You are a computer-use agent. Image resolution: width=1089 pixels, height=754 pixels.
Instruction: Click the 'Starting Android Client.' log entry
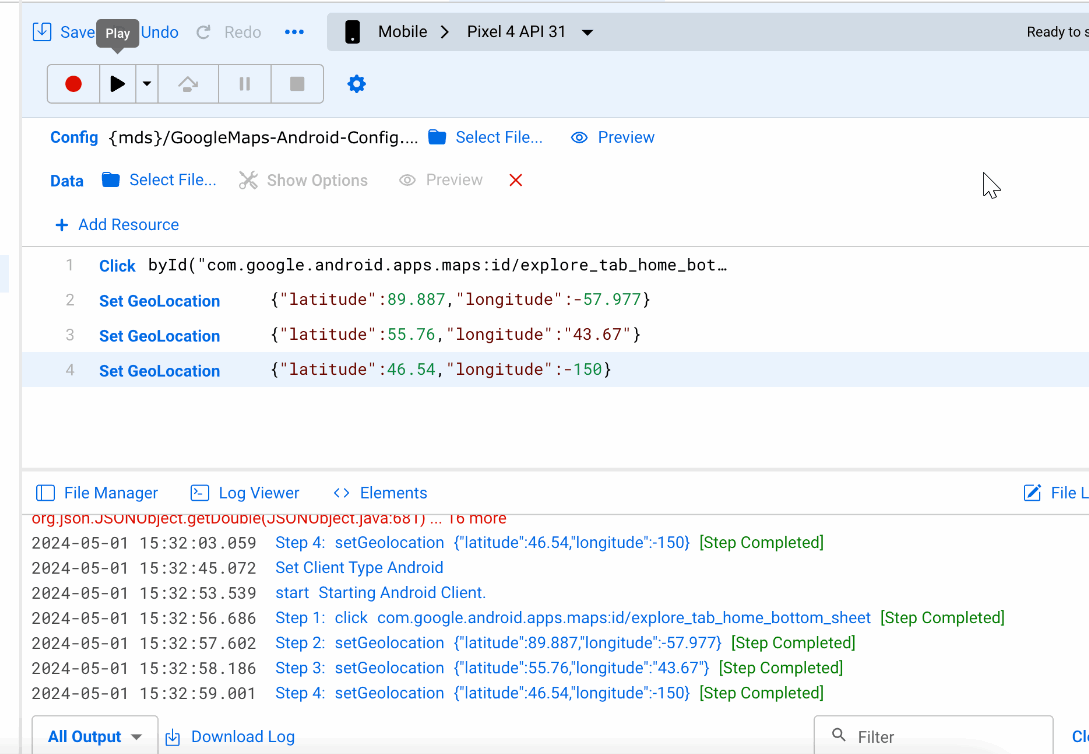(x=402, y=593)
